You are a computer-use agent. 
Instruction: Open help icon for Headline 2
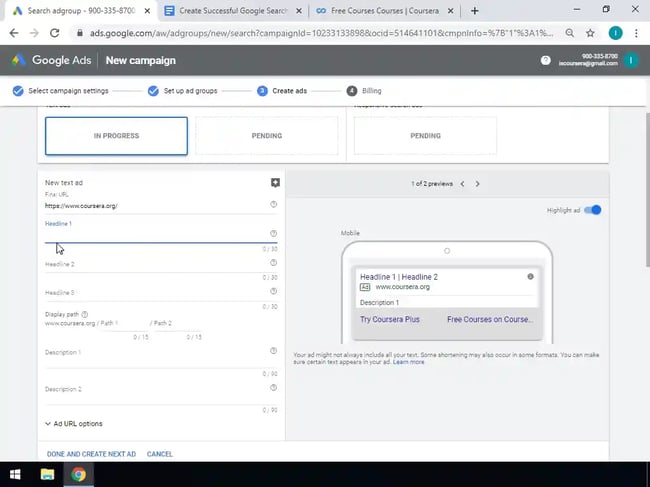click(x=274, y=262)
